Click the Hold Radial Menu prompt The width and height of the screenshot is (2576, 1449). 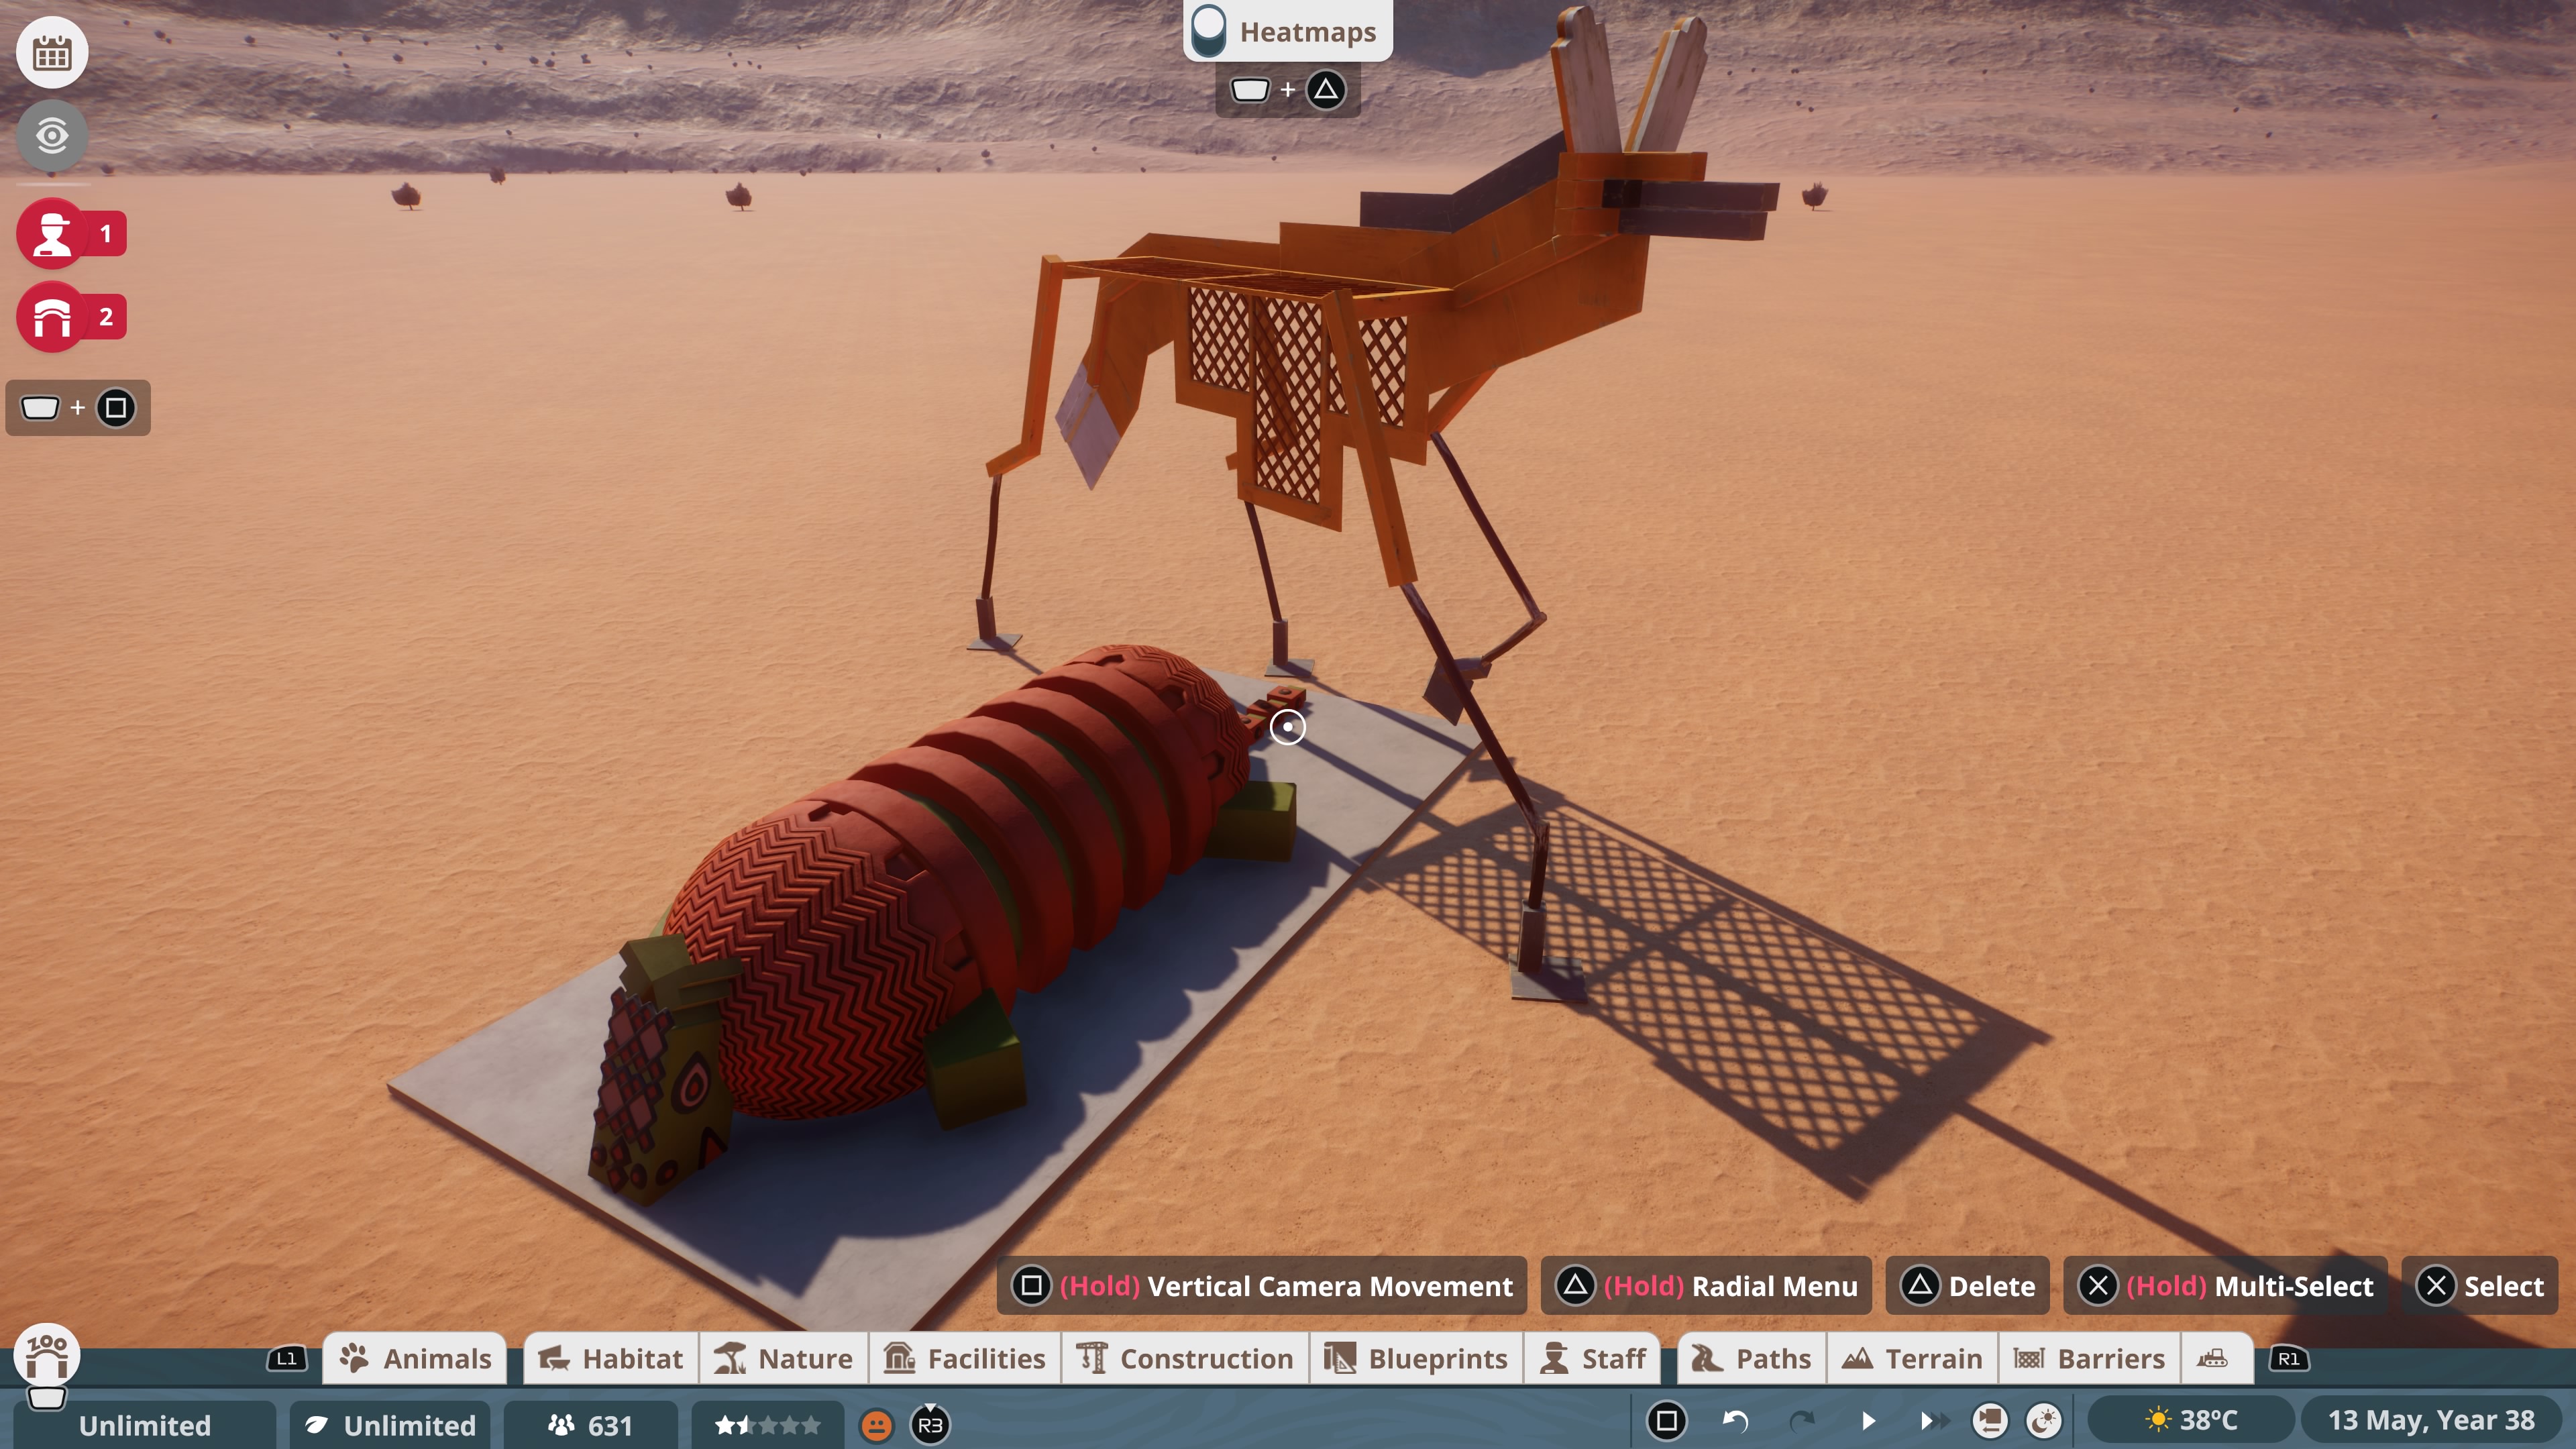pyautogui.click(x=1706, y=1285)
